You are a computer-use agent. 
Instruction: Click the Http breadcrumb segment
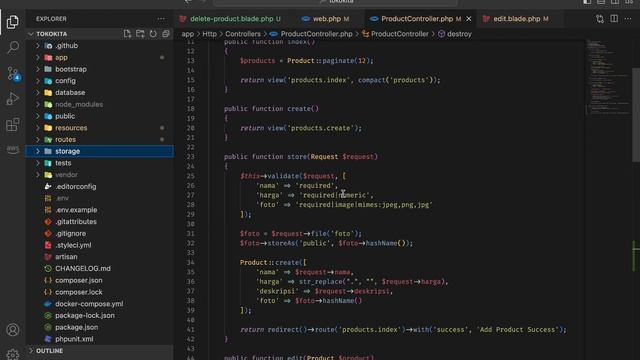209,34
